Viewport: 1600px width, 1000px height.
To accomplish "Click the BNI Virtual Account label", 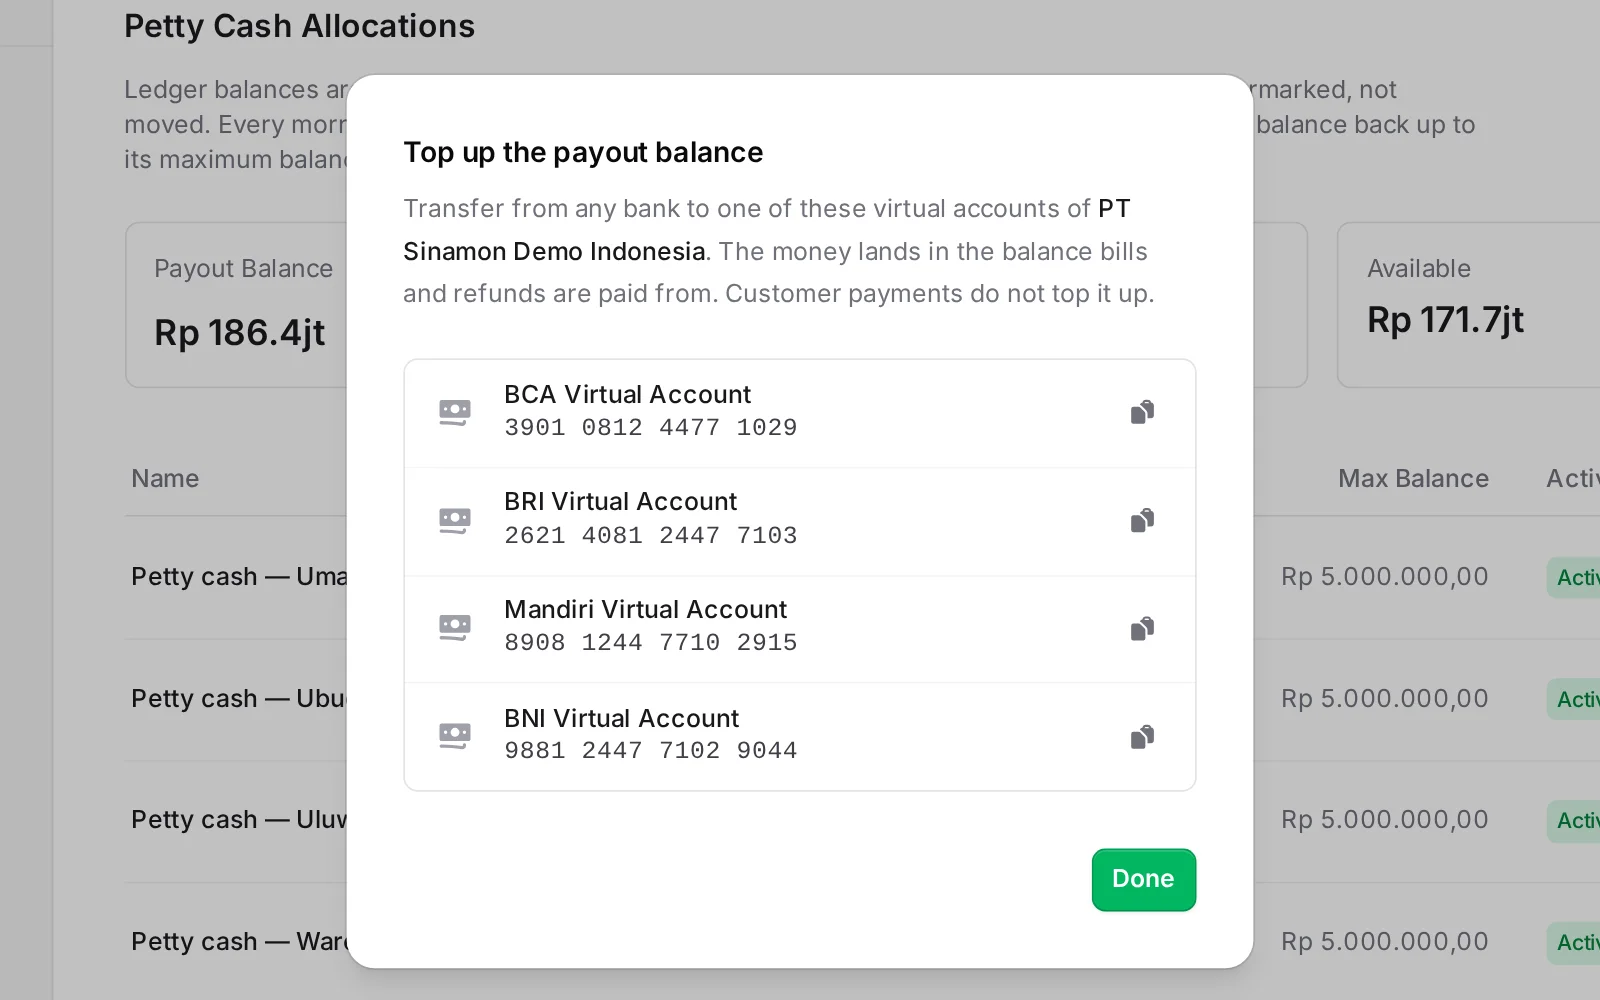I will coord(621,719).
